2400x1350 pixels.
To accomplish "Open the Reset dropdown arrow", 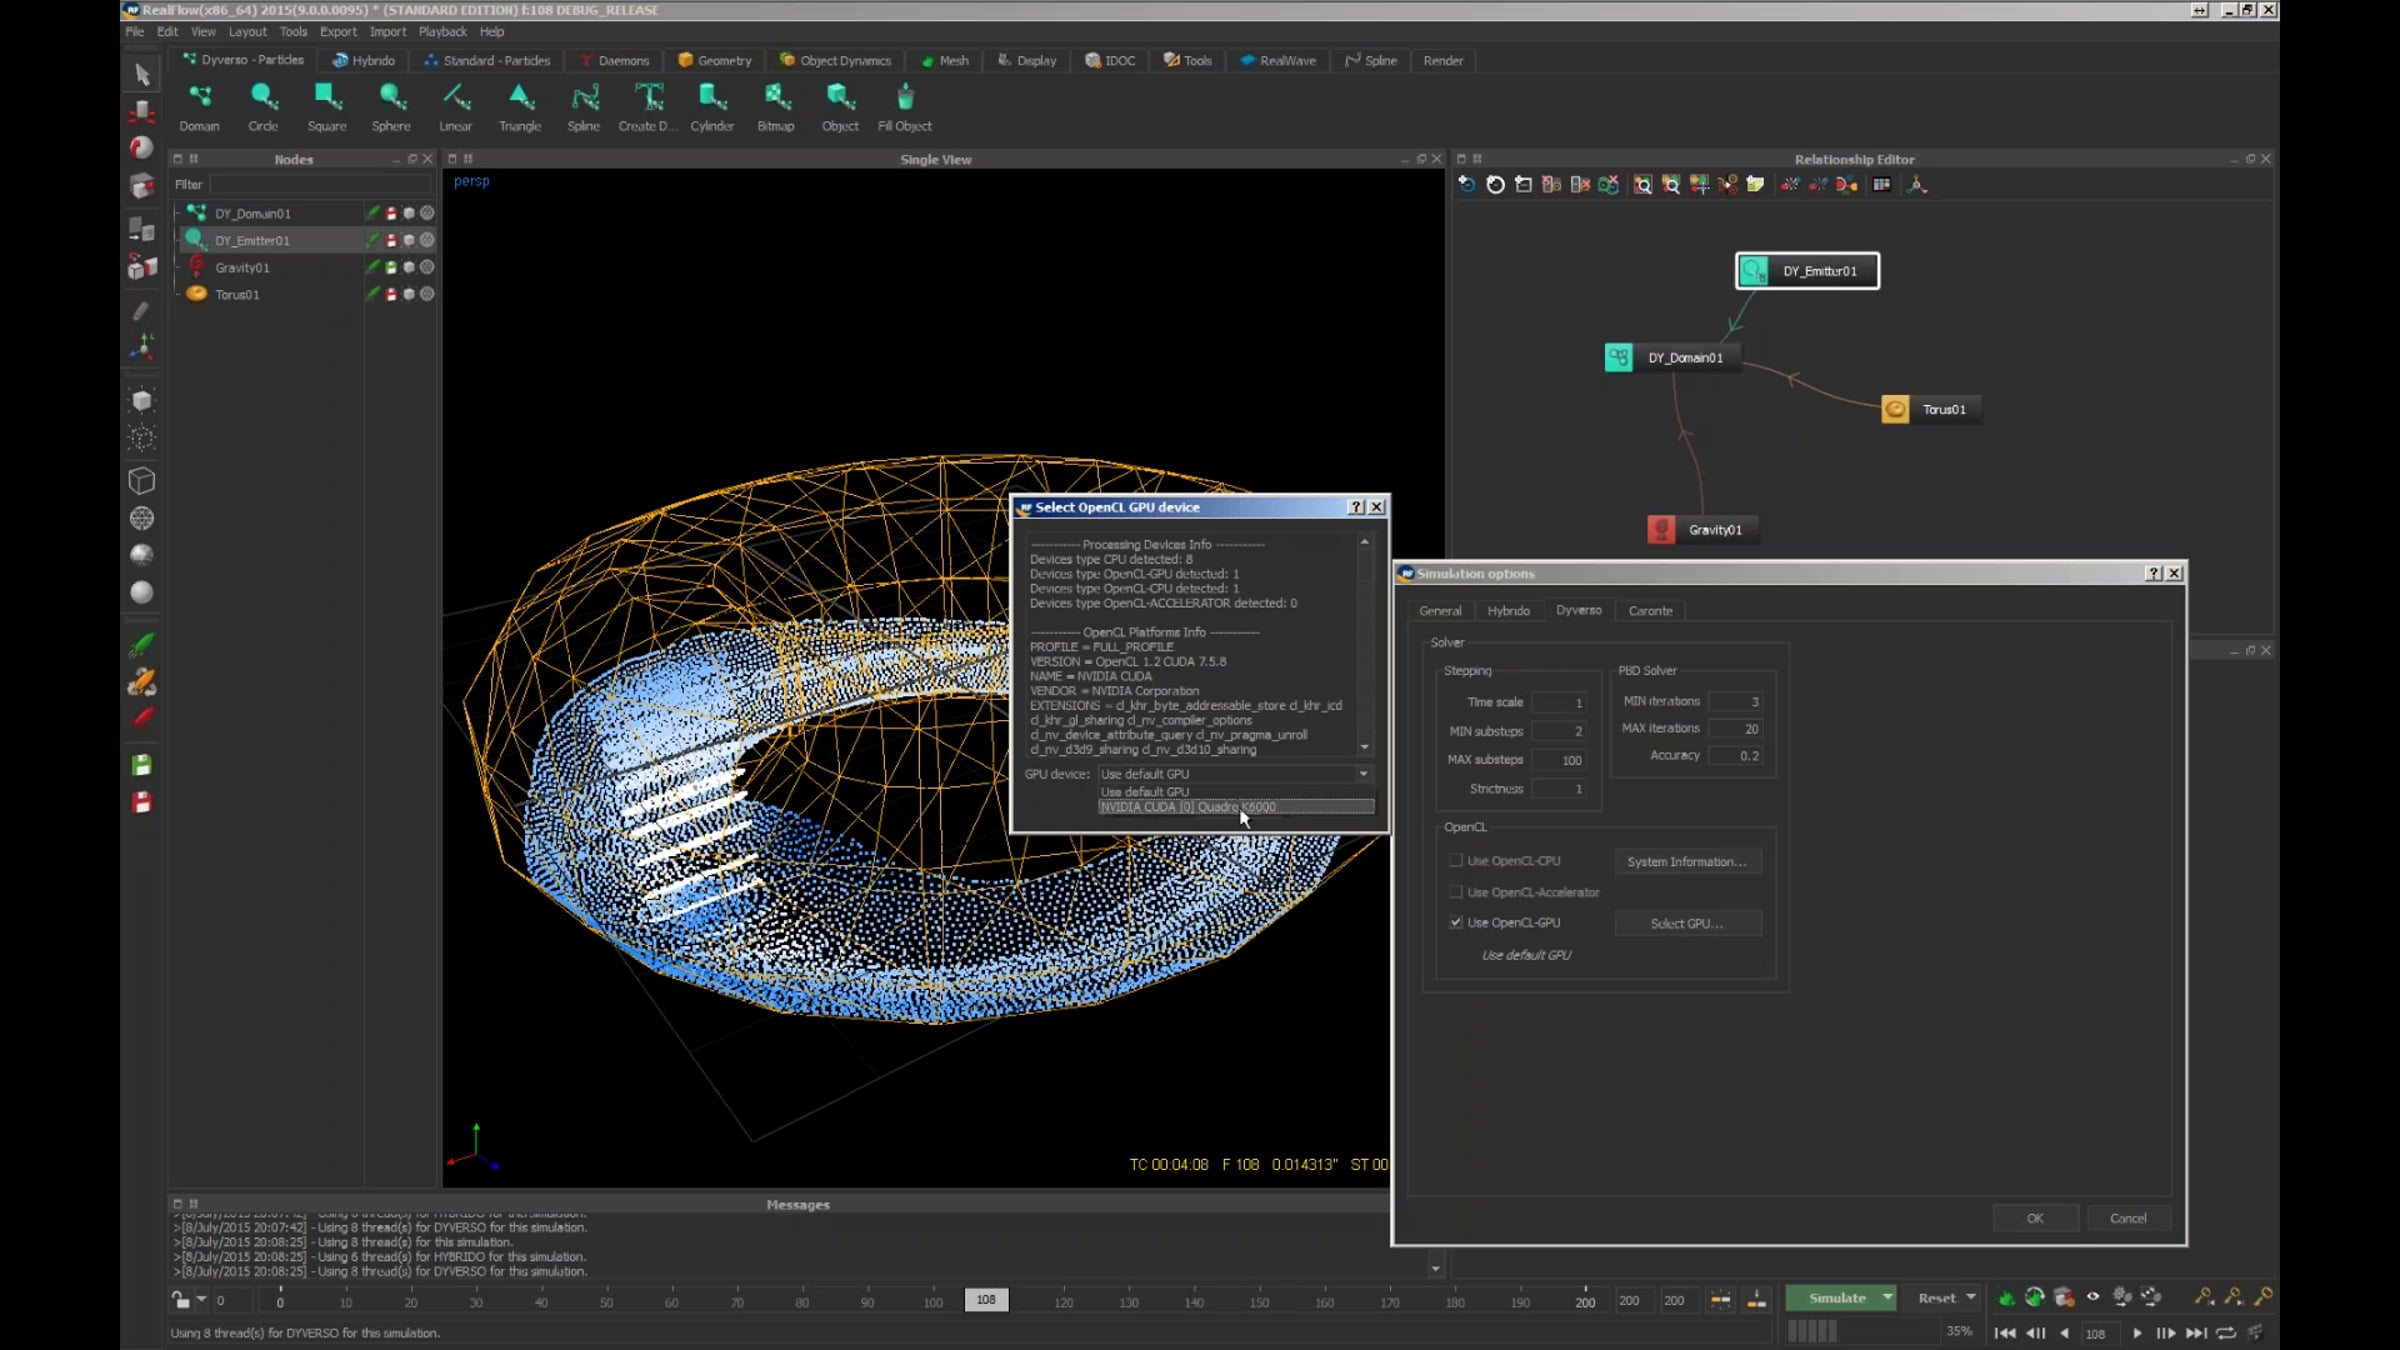I will 1971,1298.
